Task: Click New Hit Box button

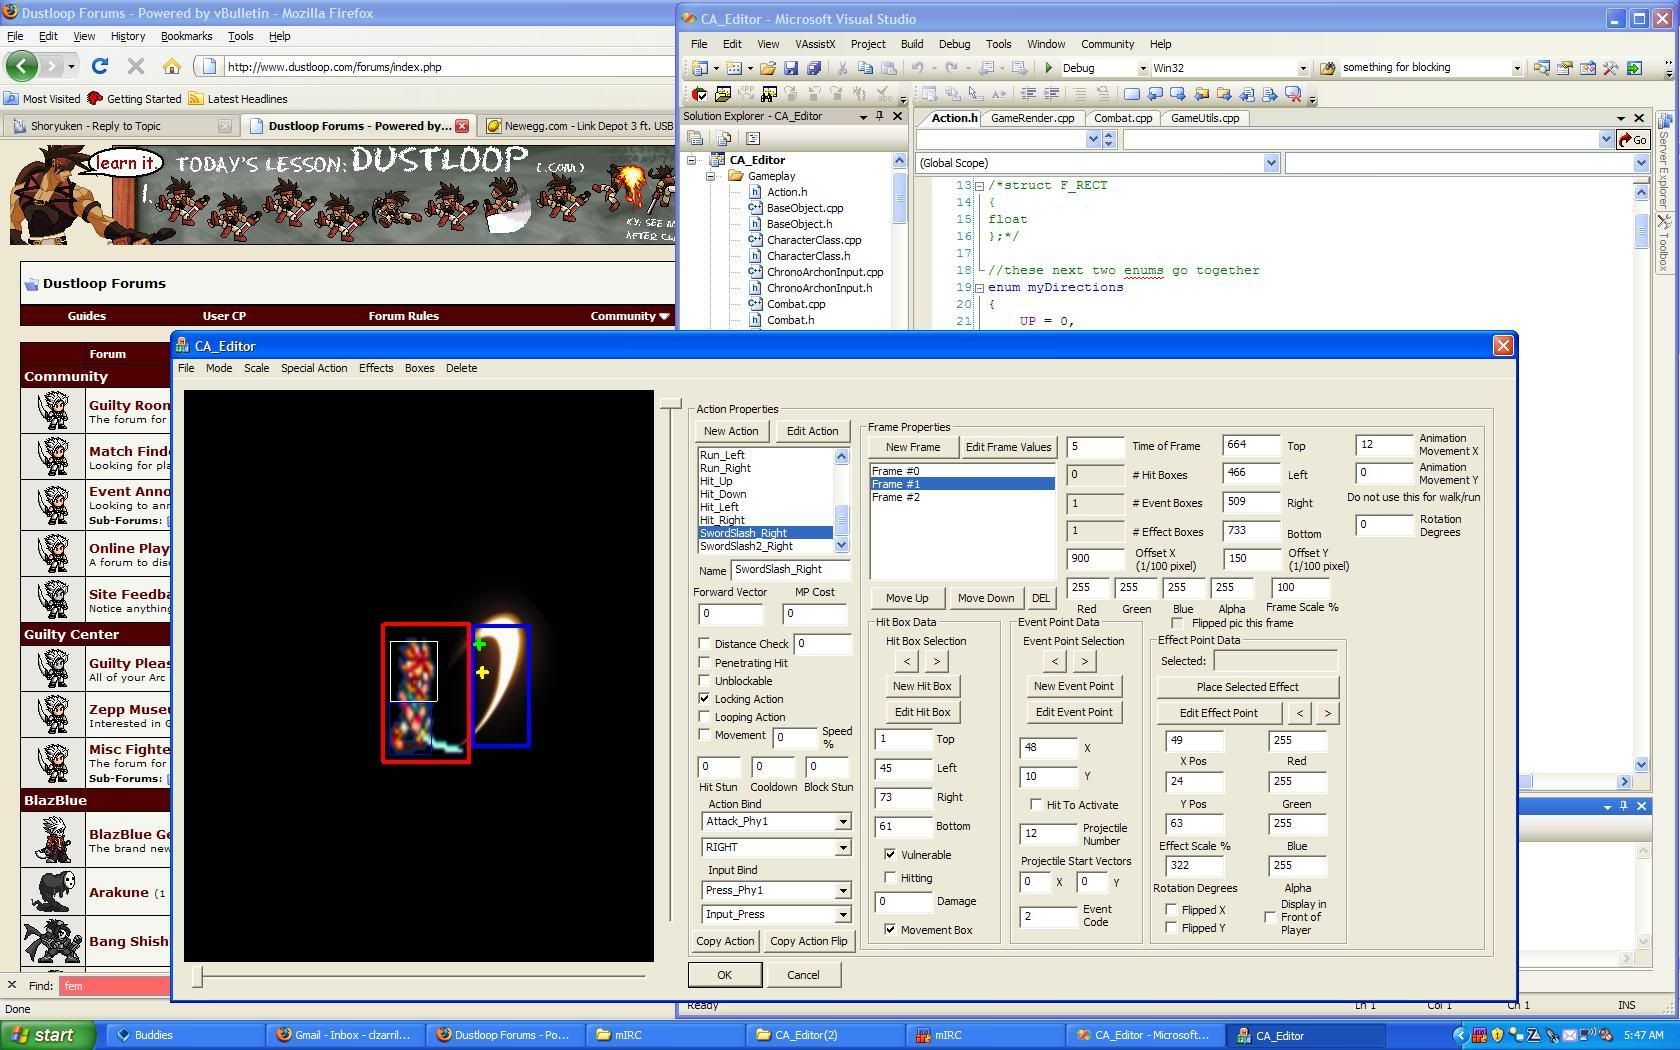Action: point(922,686)
